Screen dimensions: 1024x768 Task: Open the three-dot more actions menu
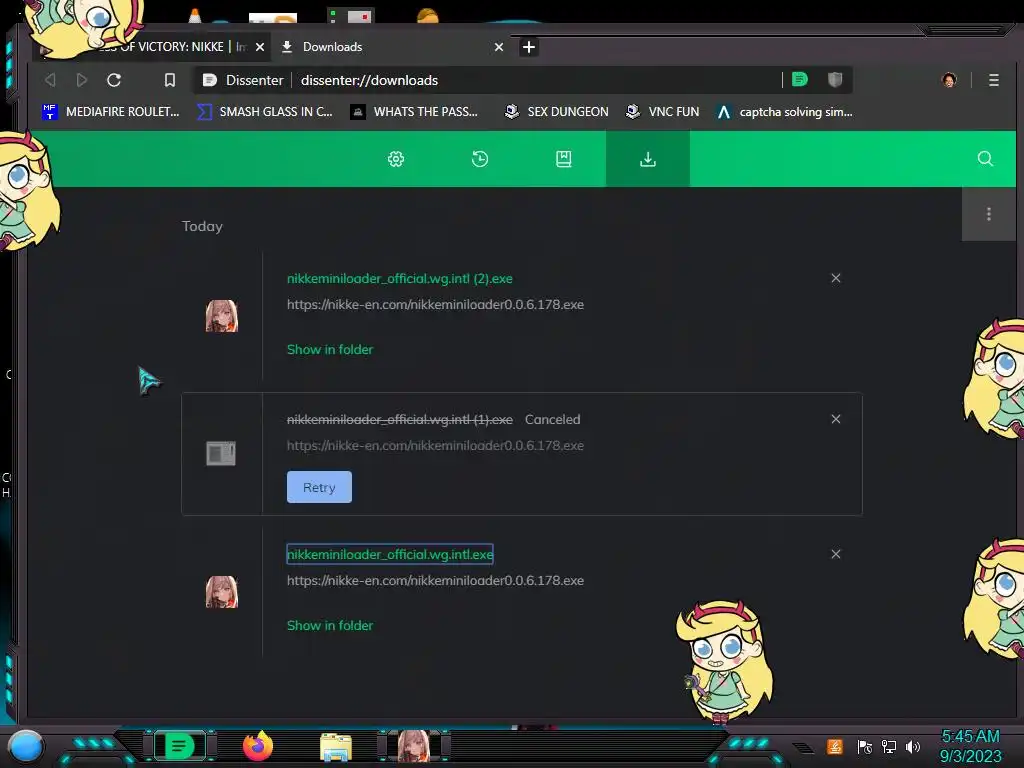[989, 214]
